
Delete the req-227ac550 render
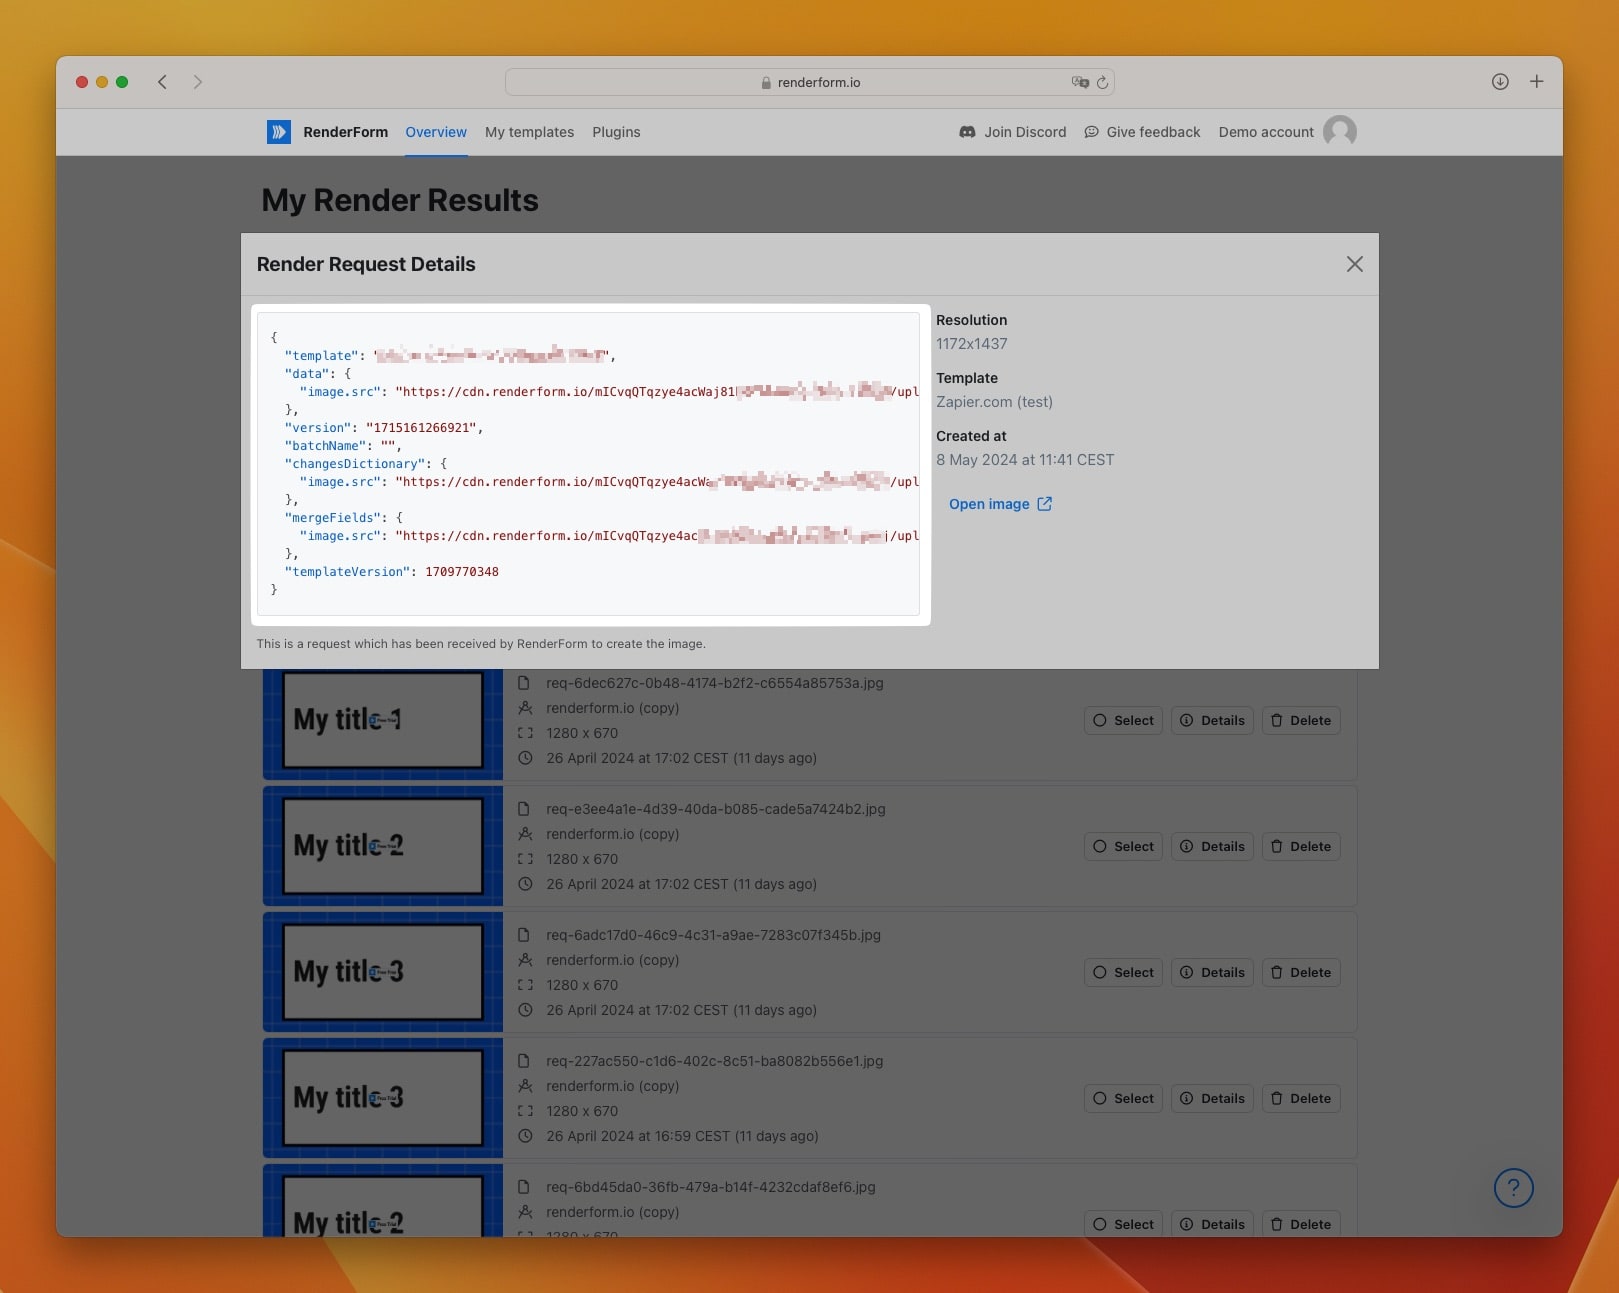click(x=1301, y=1098)
